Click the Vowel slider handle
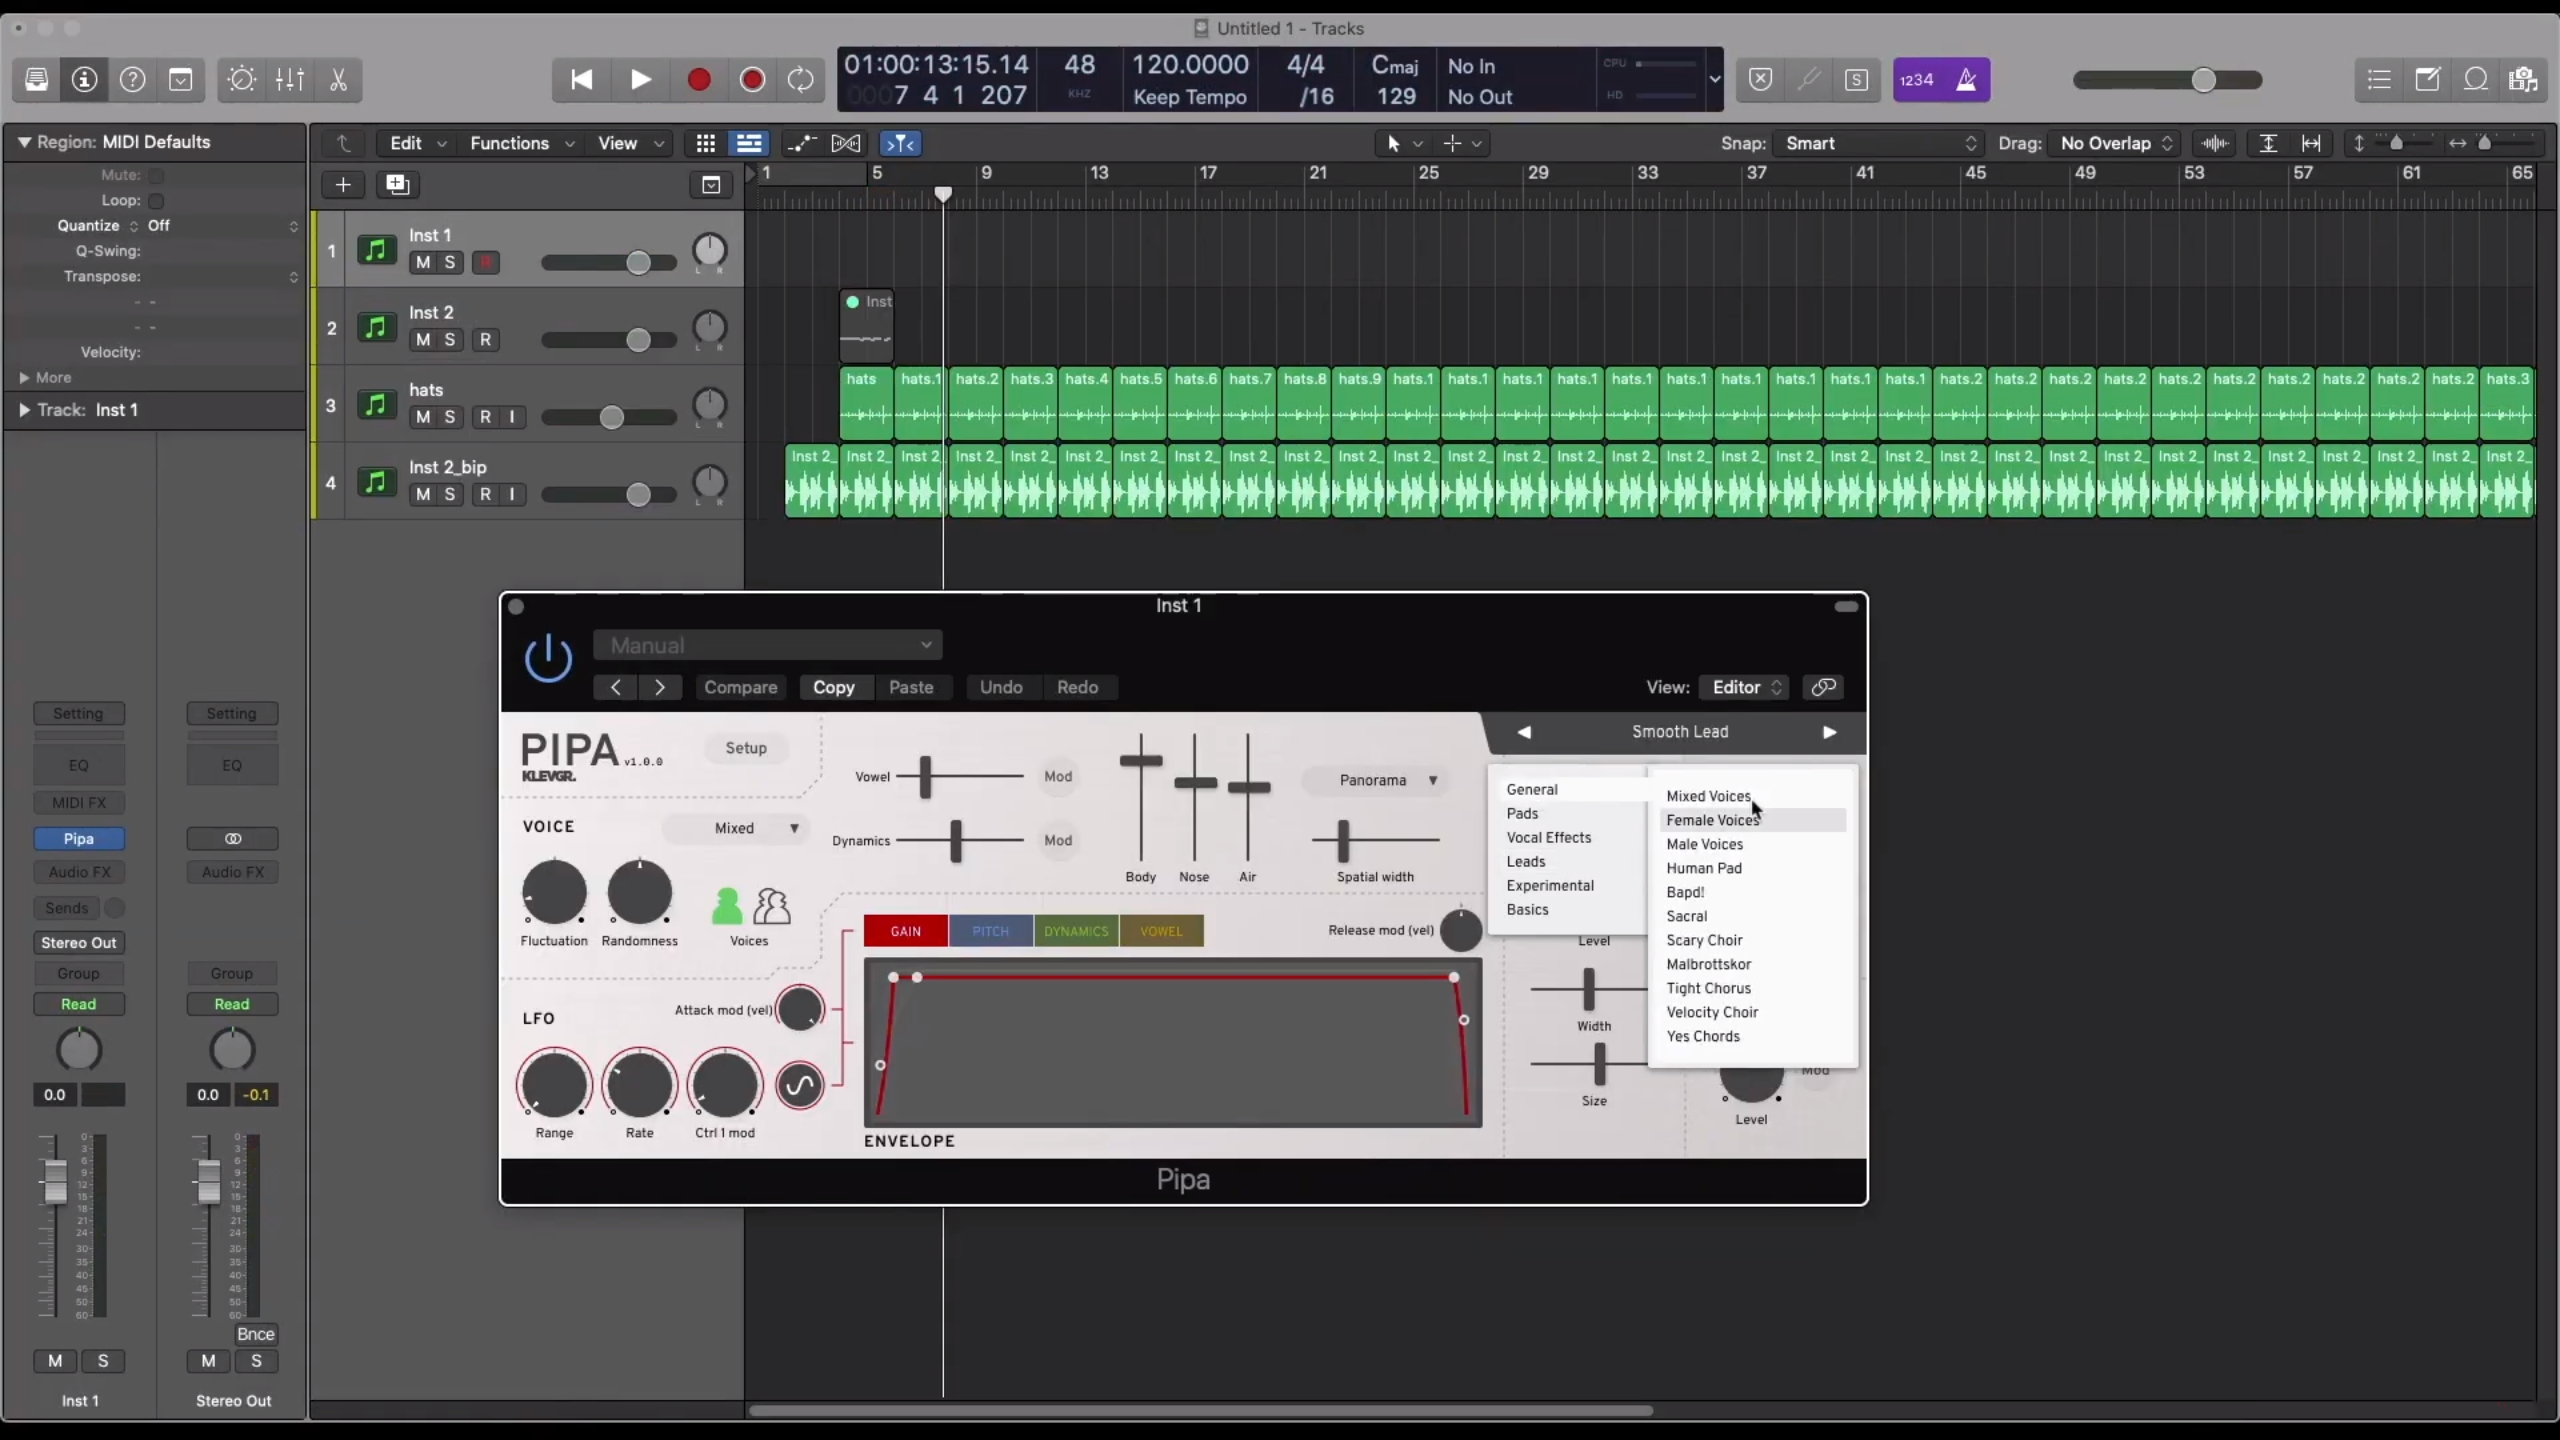This screenshot has width=2560, height=1440. point(925,776)
